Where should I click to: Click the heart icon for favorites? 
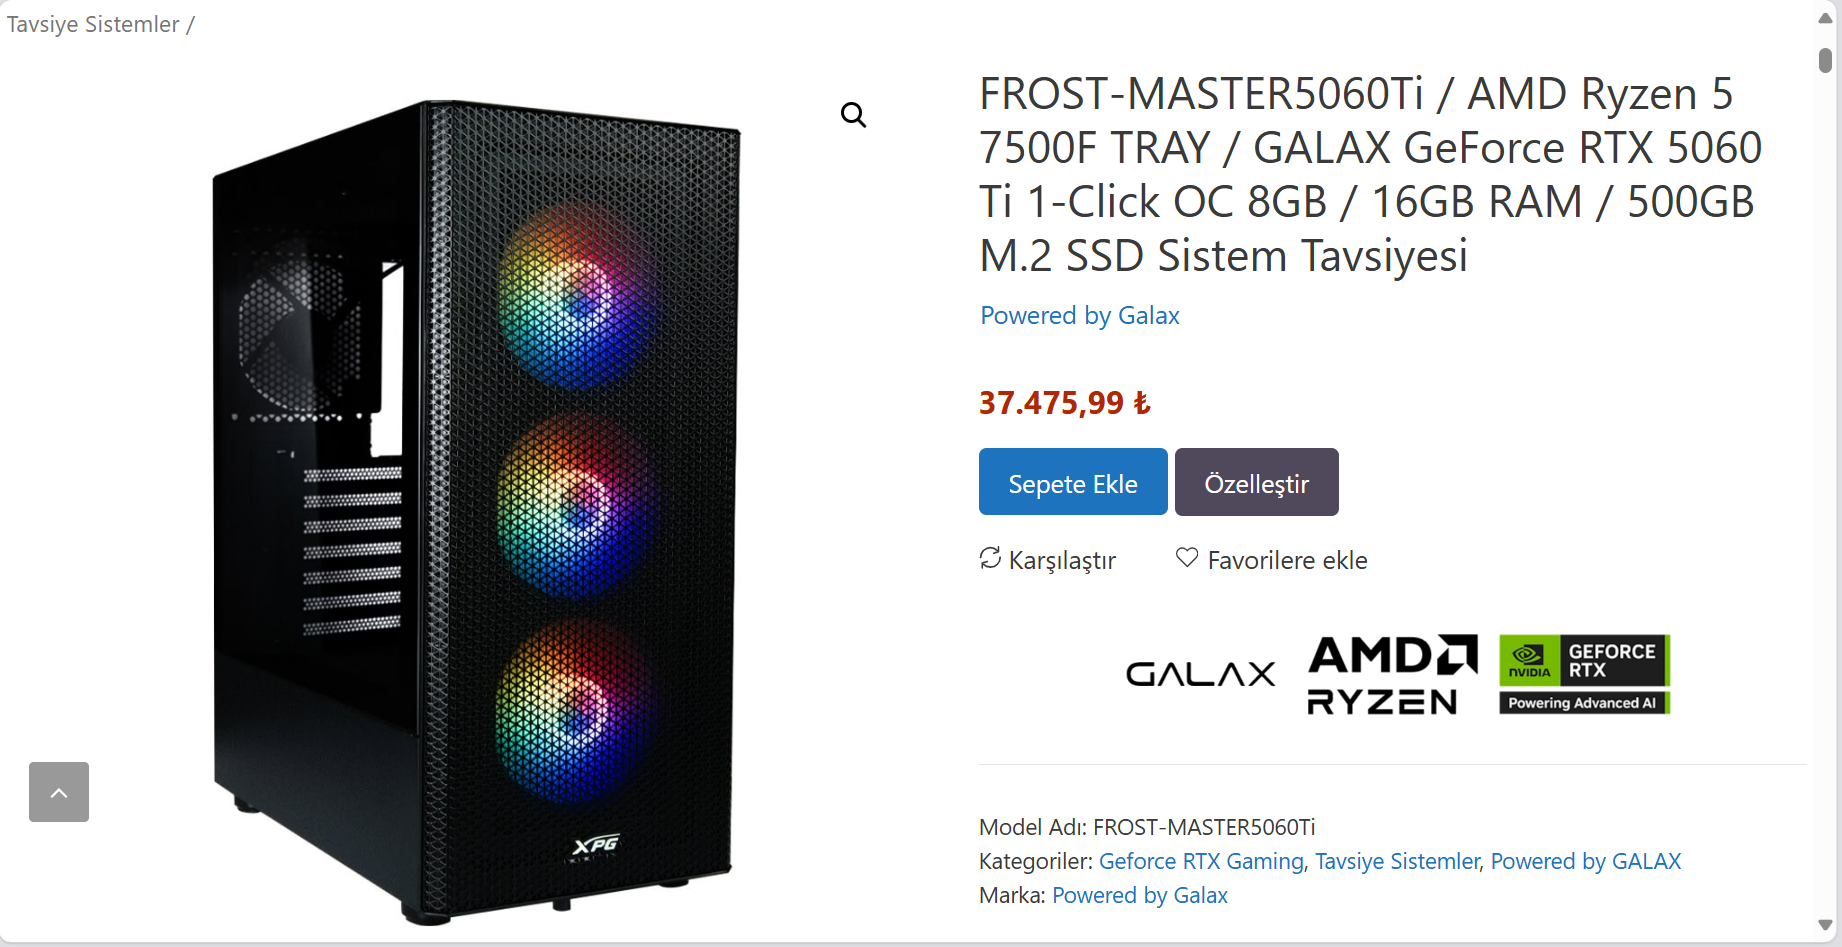click(x=1187, y=557)
